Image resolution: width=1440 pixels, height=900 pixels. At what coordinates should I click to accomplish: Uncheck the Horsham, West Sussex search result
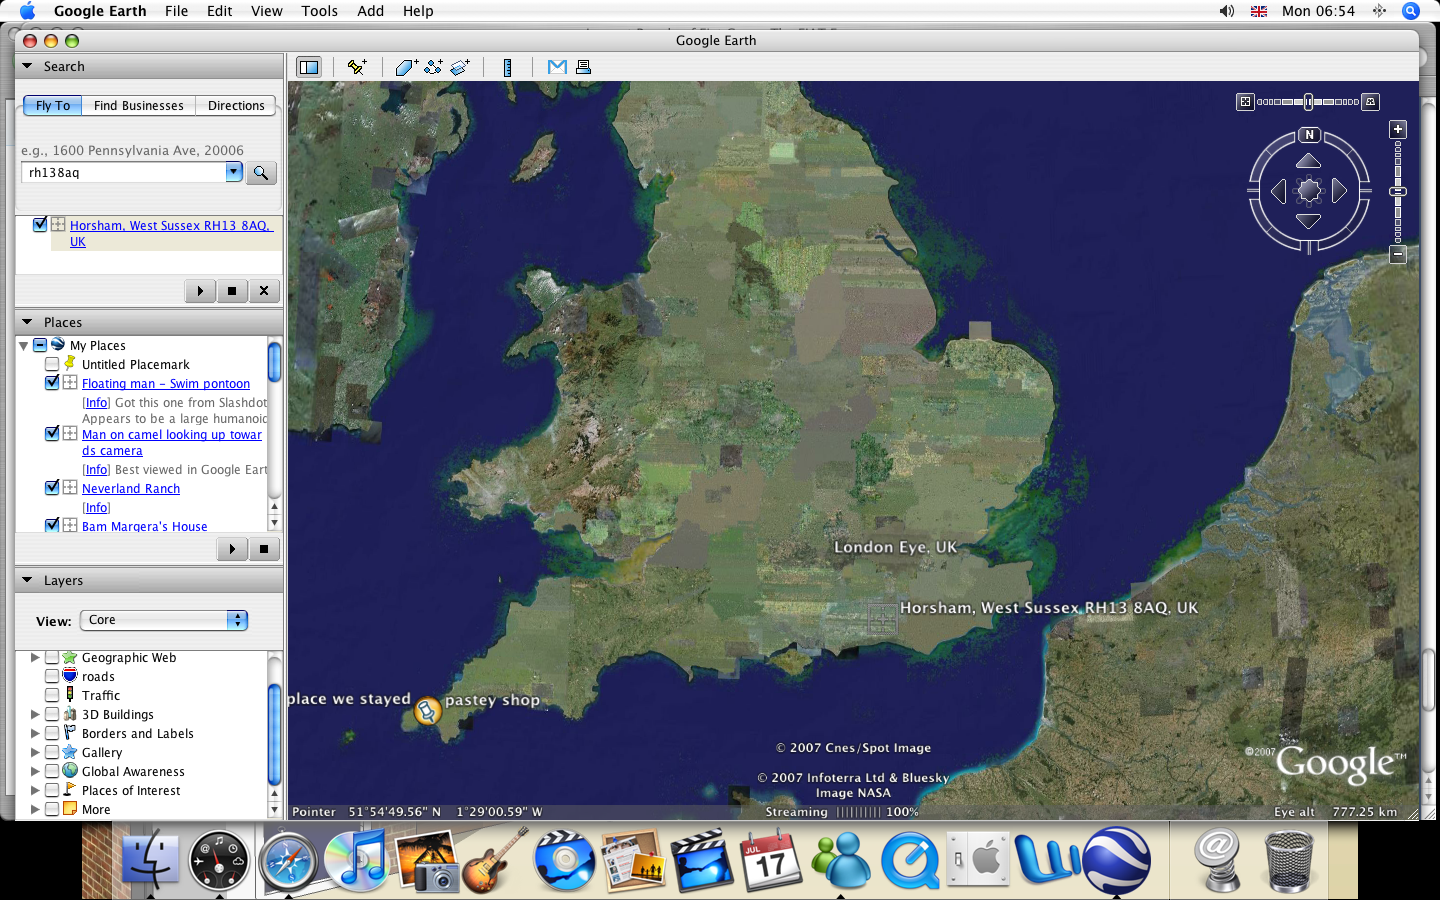[x=40, y=225]
